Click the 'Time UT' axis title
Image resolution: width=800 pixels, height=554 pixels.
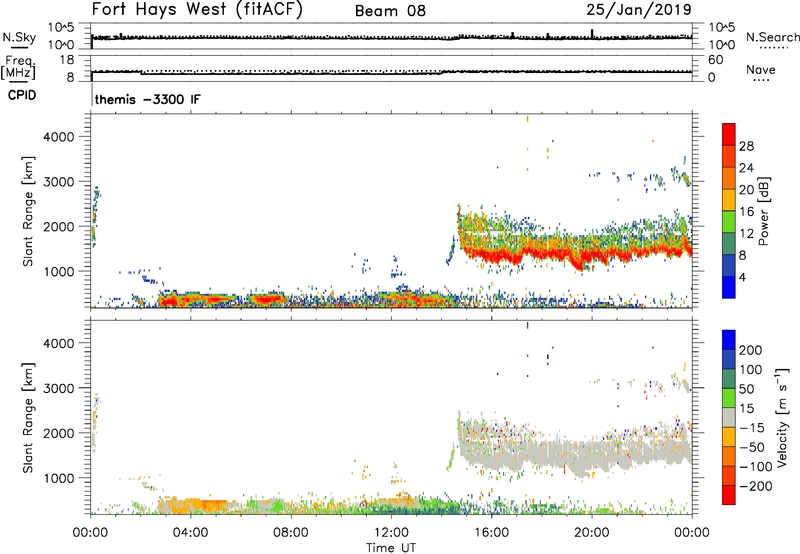[x=391, y=548]
